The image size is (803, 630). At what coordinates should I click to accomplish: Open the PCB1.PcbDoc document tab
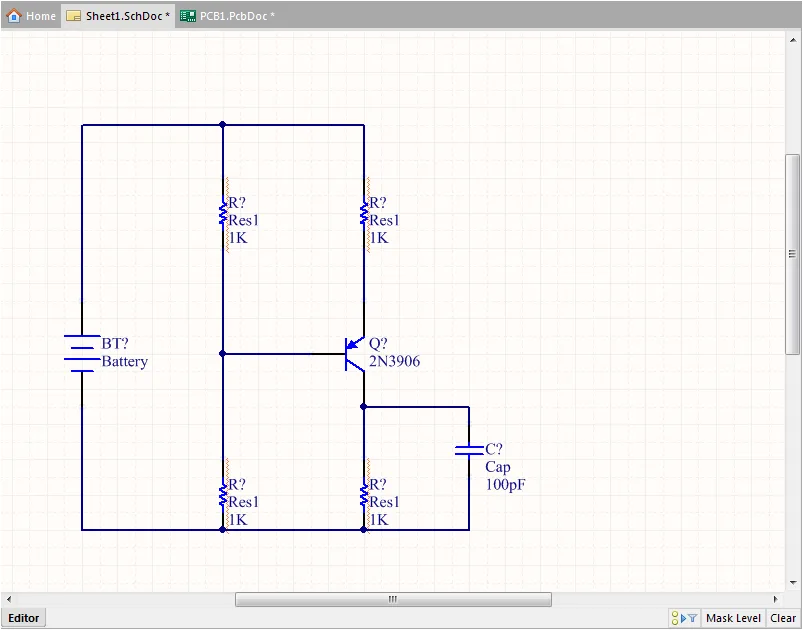227,16
